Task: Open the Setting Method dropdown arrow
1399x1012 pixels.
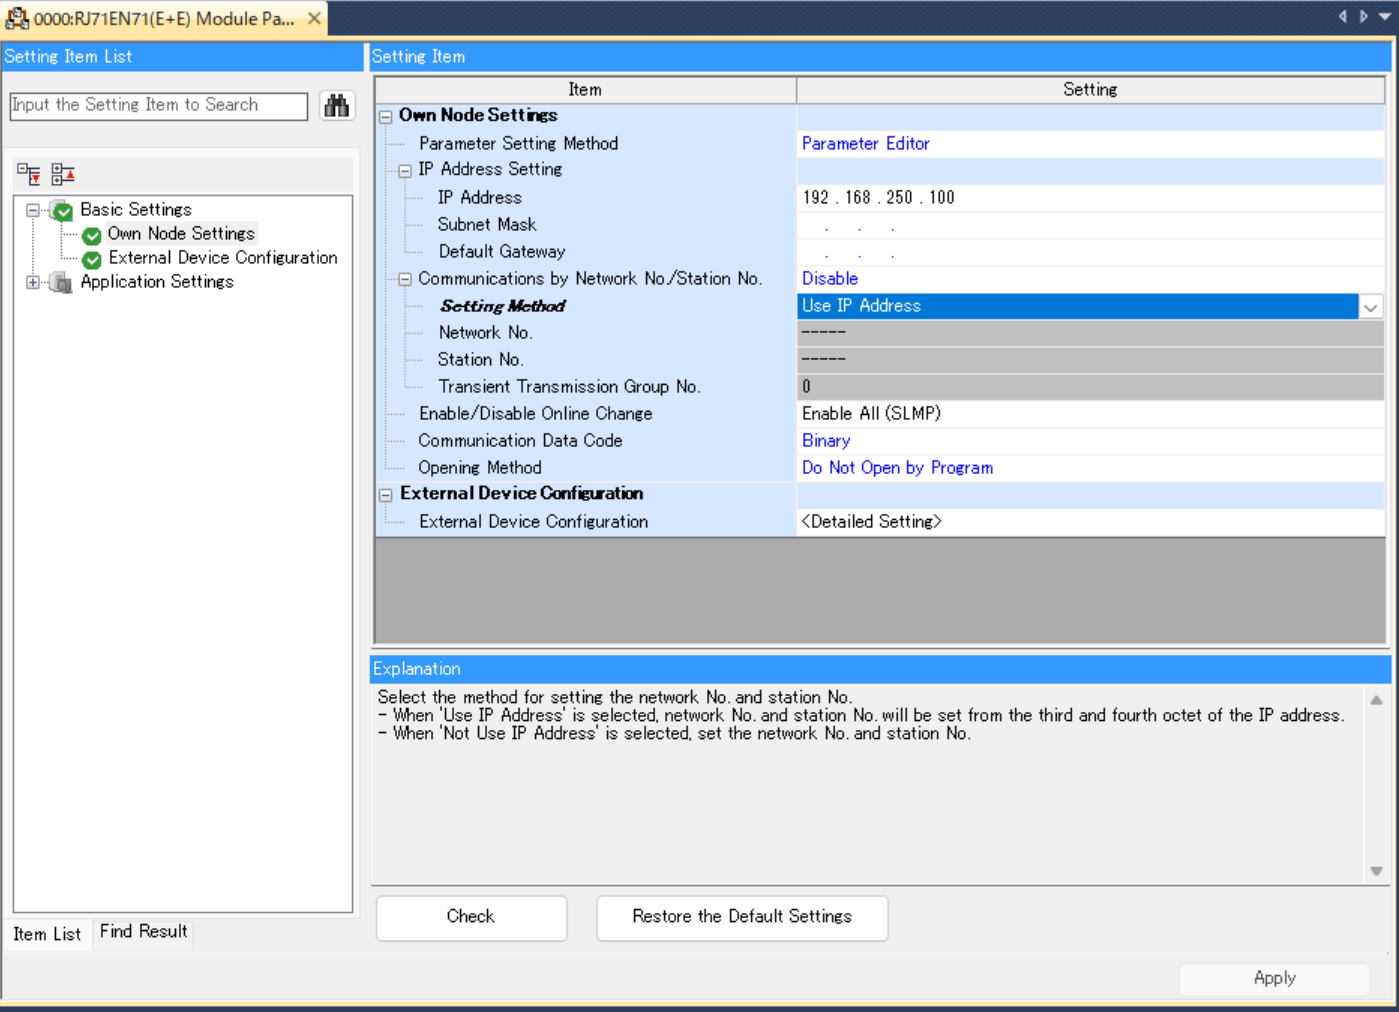Action: pos(1370,307)
